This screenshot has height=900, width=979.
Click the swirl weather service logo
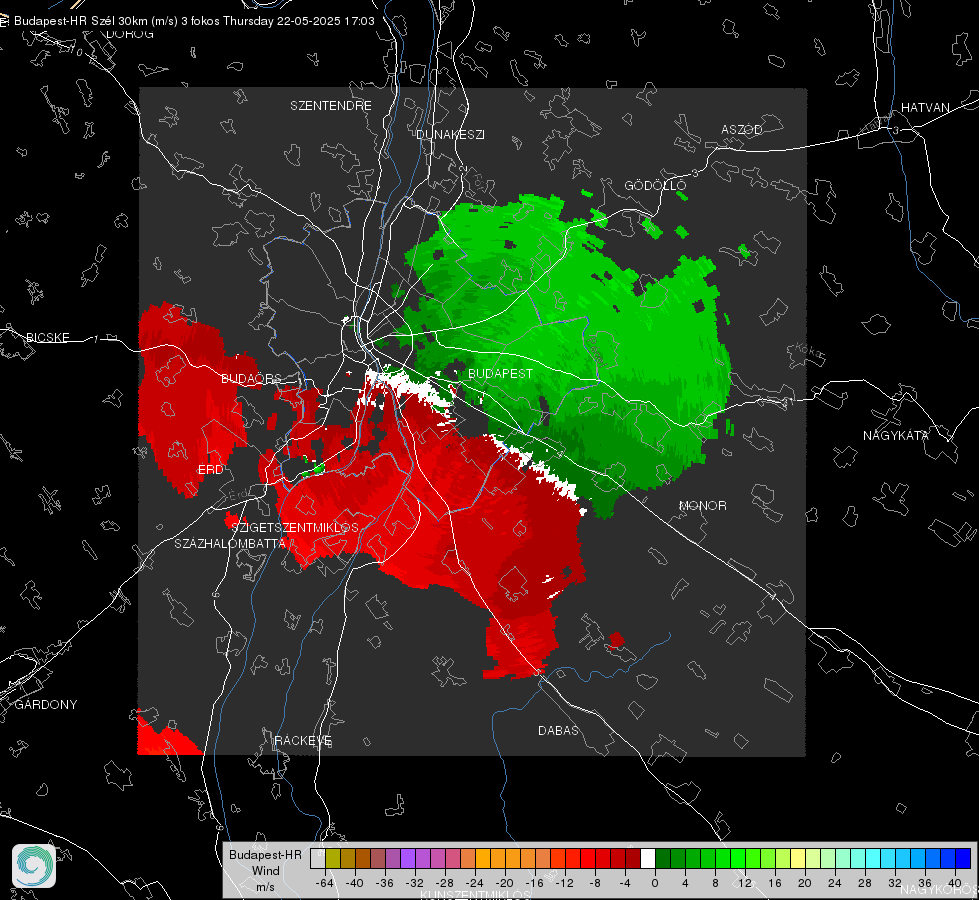tap(34, 866)
